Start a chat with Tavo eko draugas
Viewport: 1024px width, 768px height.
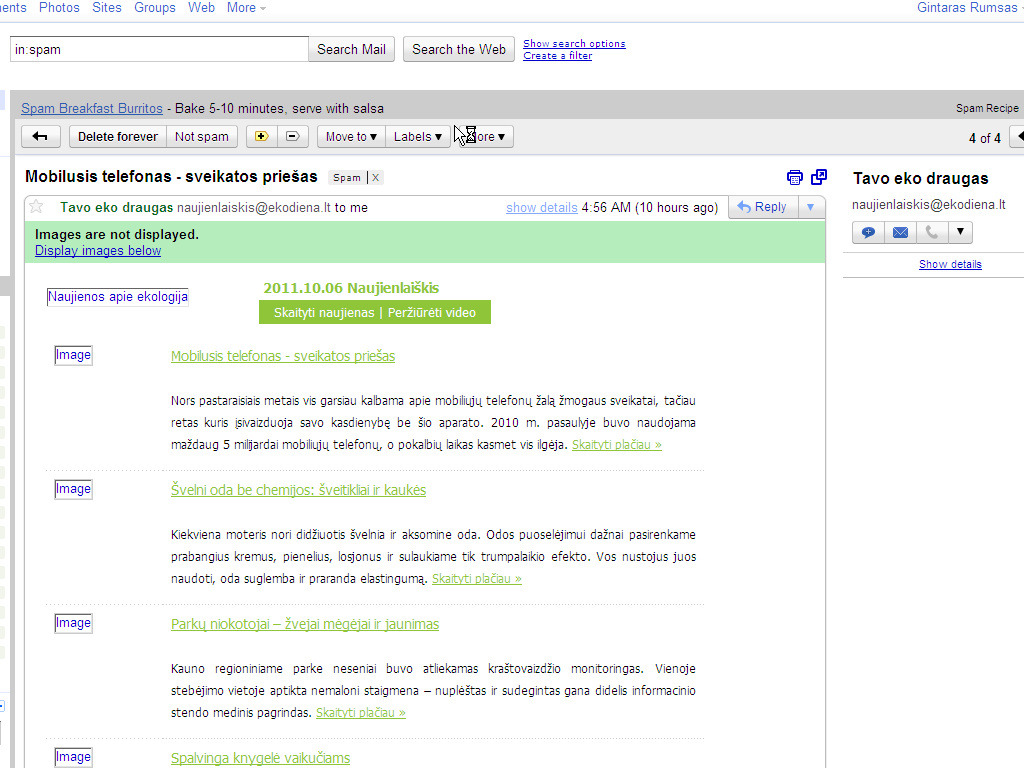click(x=868, y=233)
